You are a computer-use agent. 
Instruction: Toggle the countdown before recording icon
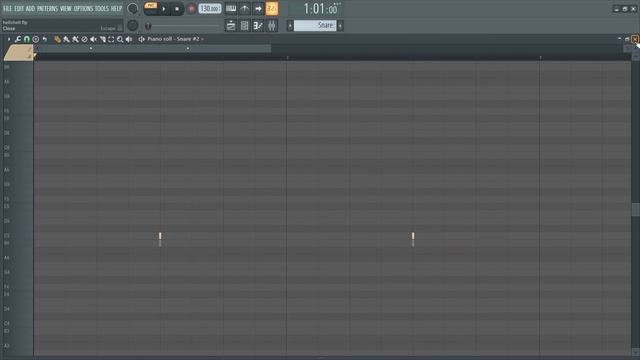pos(244,9)
